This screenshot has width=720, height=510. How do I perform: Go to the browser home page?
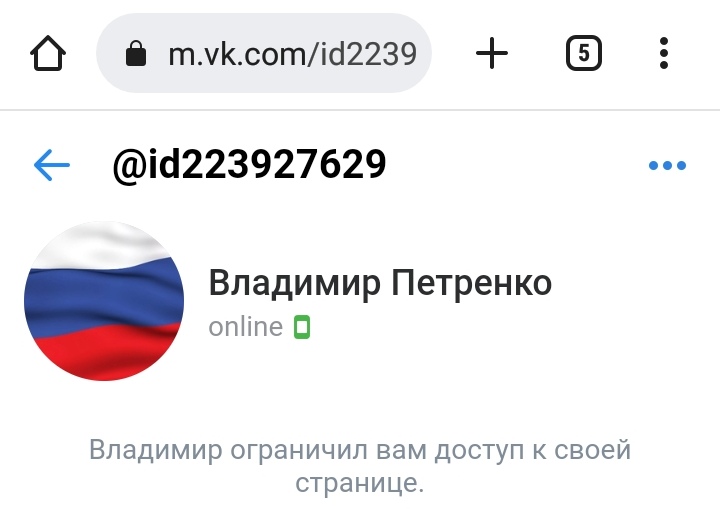[48, 53]
